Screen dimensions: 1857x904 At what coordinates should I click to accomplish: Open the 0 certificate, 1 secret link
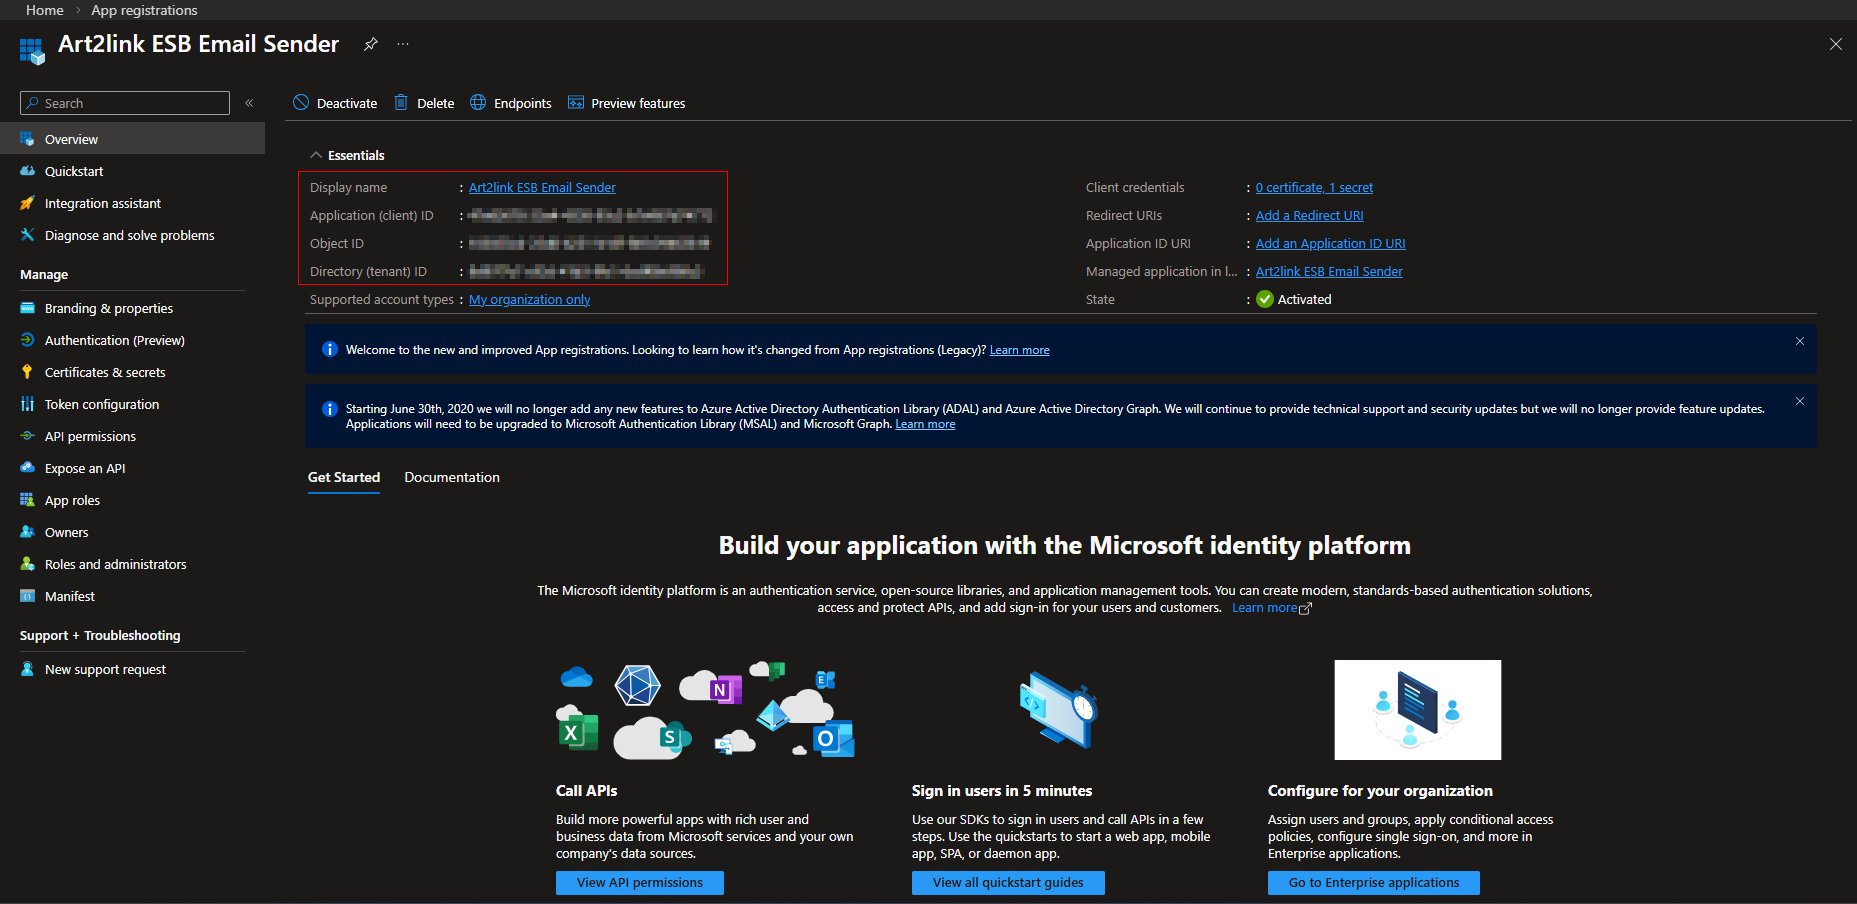[x=1313, y=187]
